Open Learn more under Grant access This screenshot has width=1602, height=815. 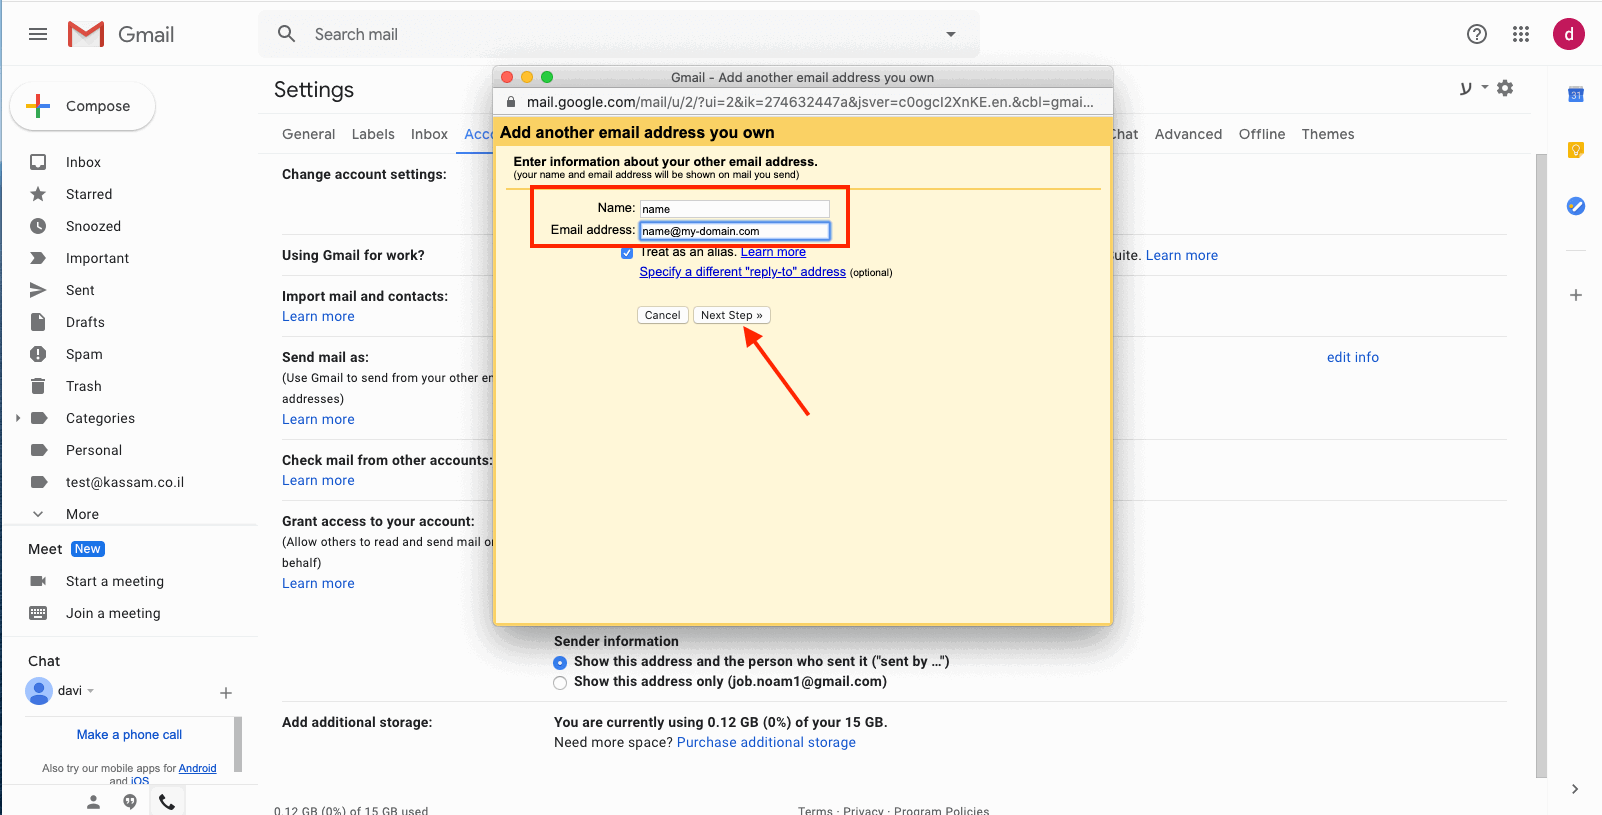coord(318,583)
